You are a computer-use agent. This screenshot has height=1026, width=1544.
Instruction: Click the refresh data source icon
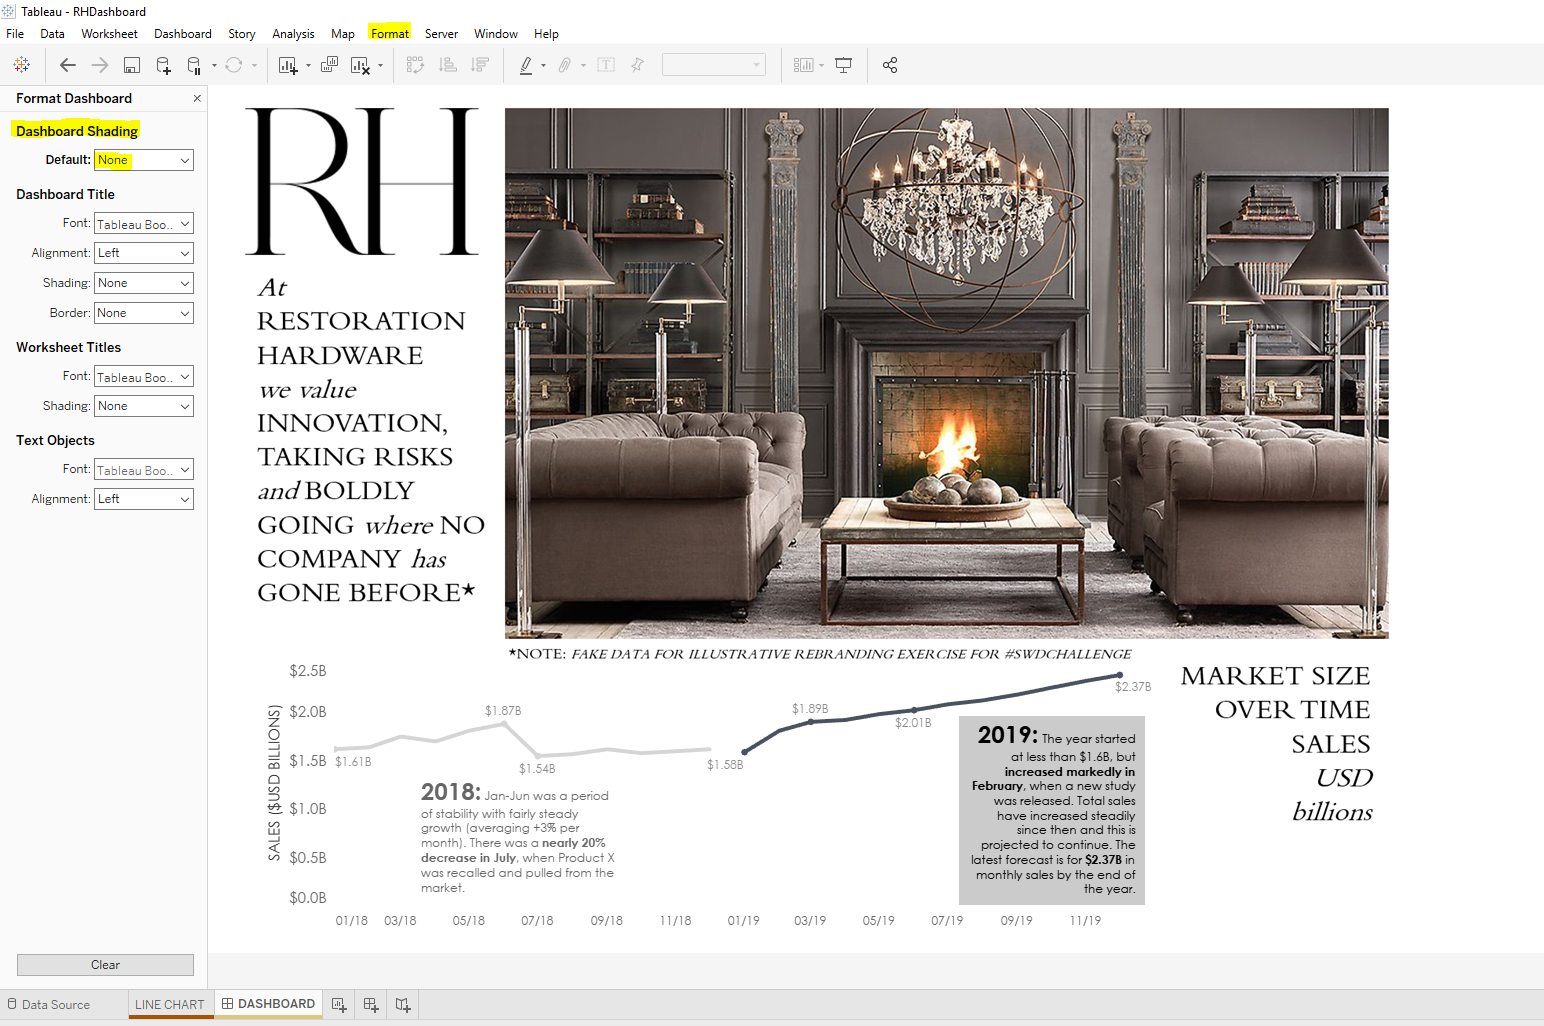[x=234, y=65]
